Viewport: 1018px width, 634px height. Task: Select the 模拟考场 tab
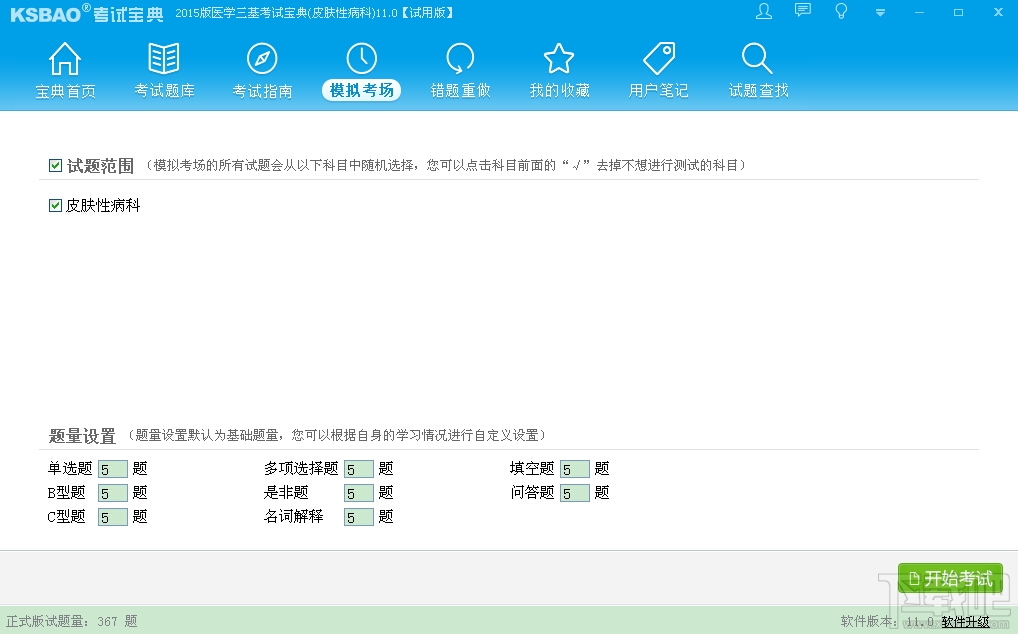(x=362, y=71)
